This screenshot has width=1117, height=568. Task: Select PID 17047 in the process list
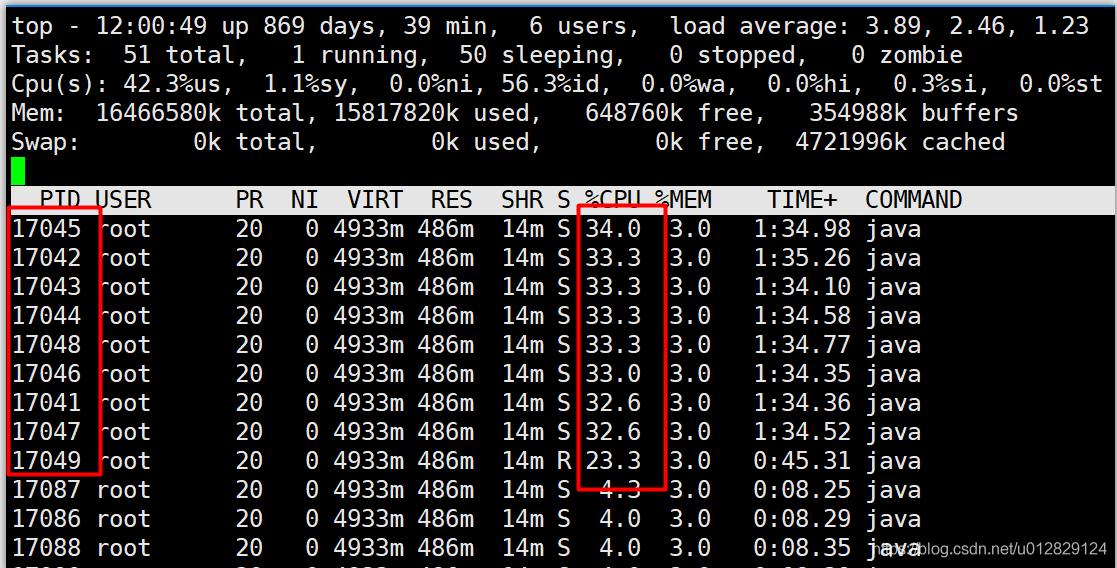[47, 432]
